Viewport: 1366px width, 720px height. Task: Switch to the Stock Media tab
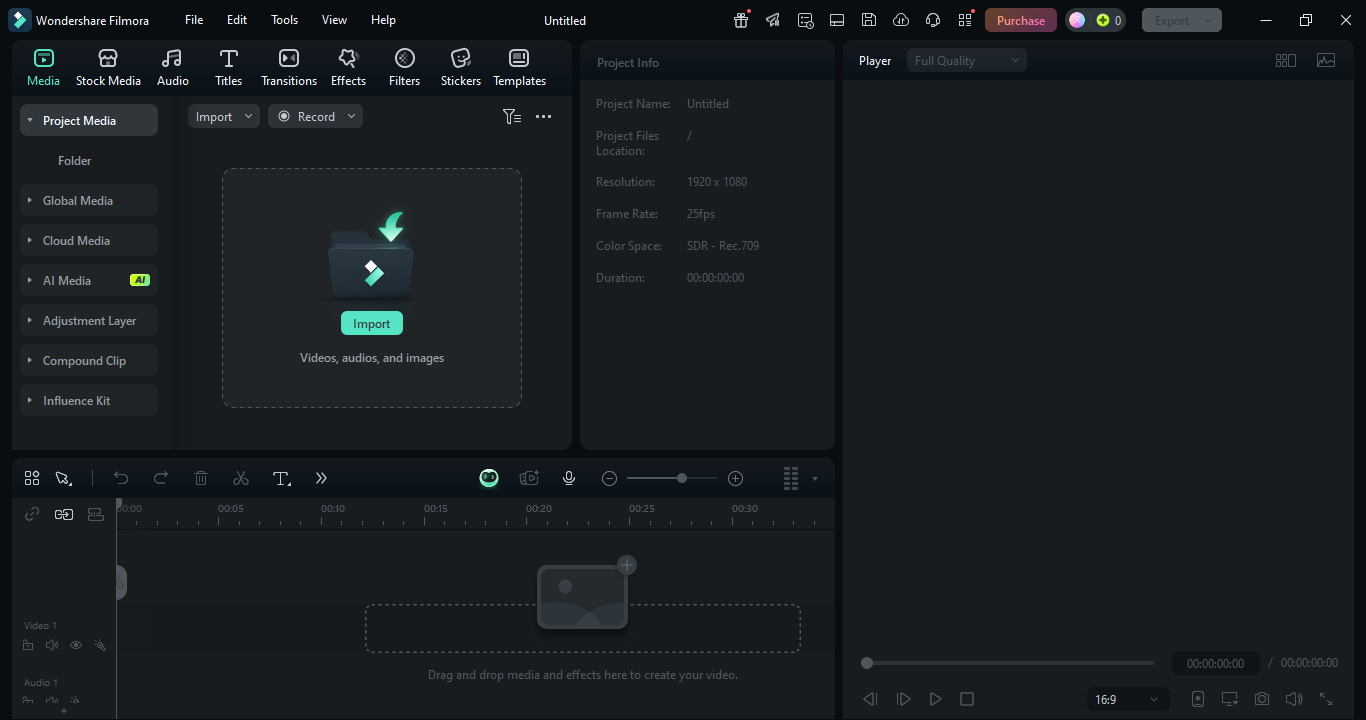pyautogui.click(x=108, y=67)
